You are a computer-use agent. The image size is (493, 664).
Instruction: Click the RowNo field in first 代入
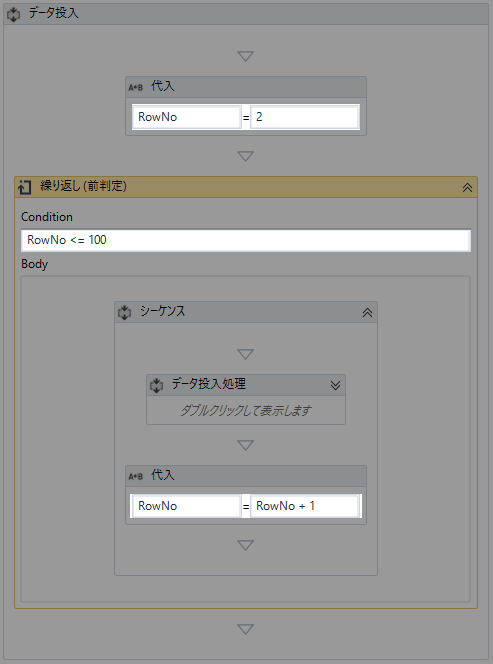186,117
